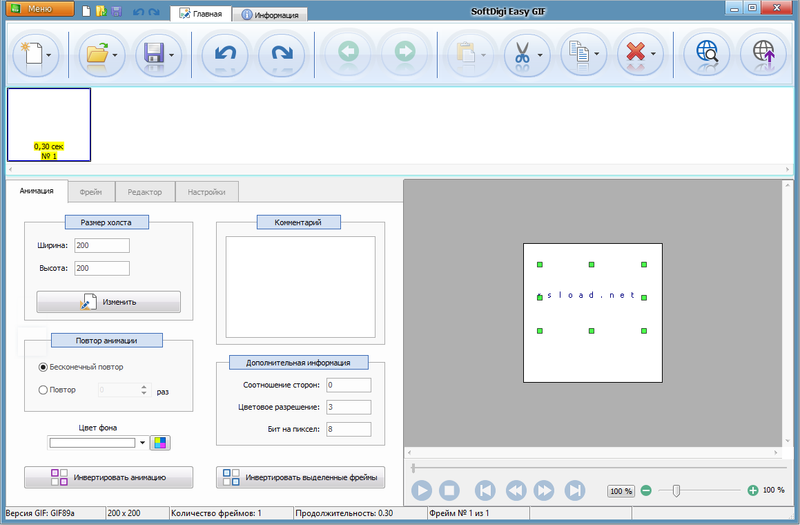
Task: Click the globe with upload arrow icon
Action: pos(763,53)
